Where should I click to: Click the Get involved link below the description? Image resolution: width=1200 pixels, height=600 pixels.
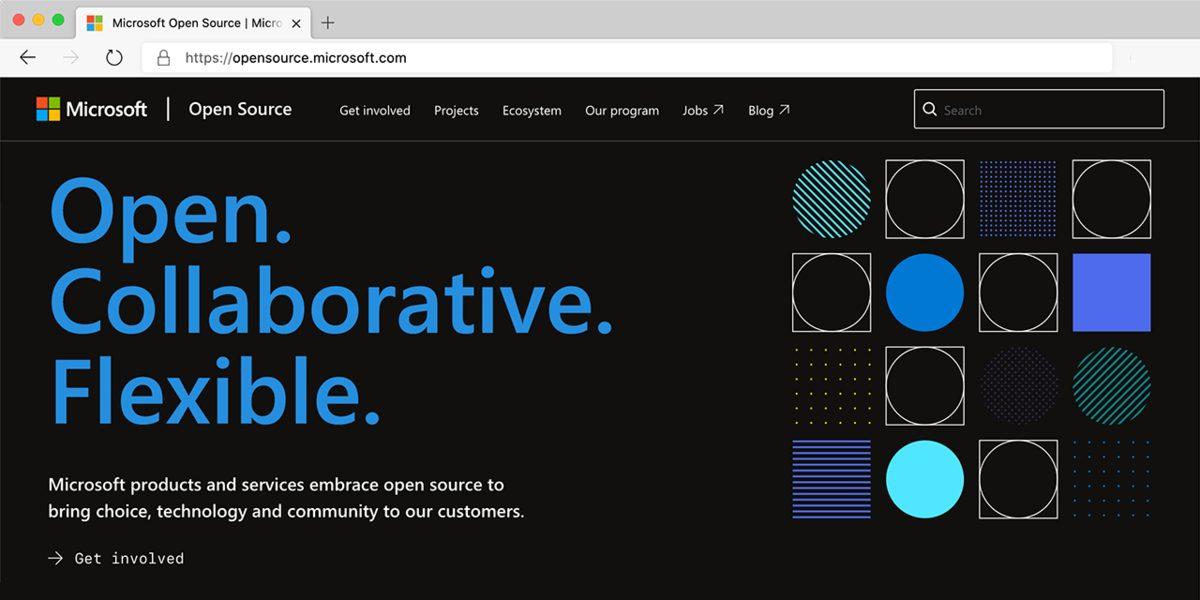(x=128, y=558)
